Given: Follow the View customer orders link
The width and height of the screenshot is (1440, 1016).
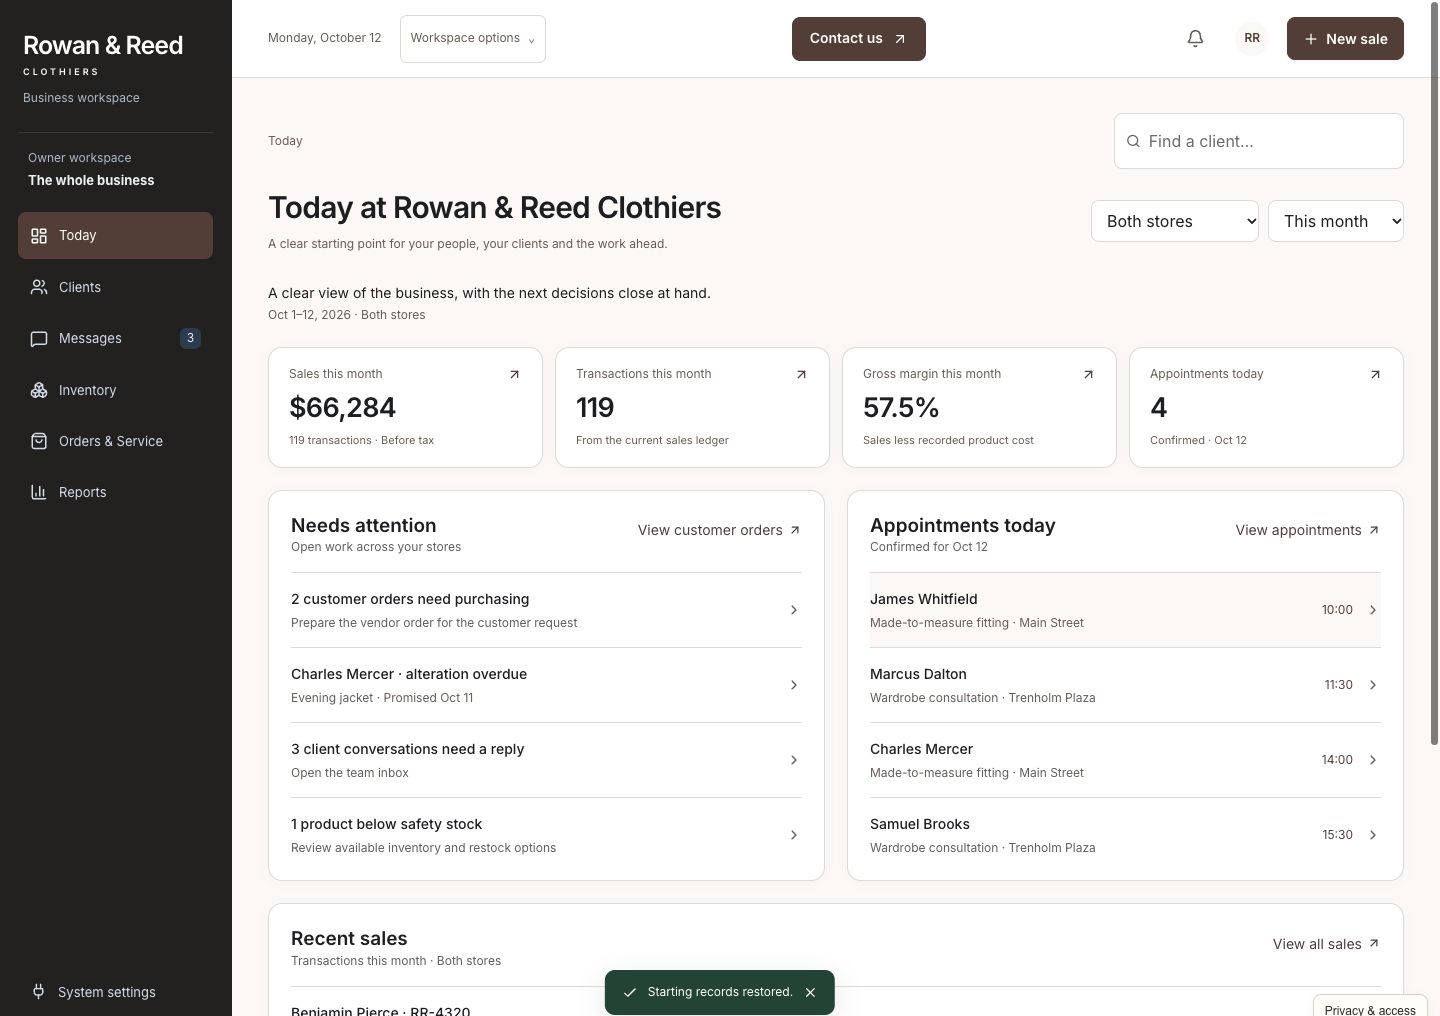Looking at the screenshot, I should pos(719,530).
